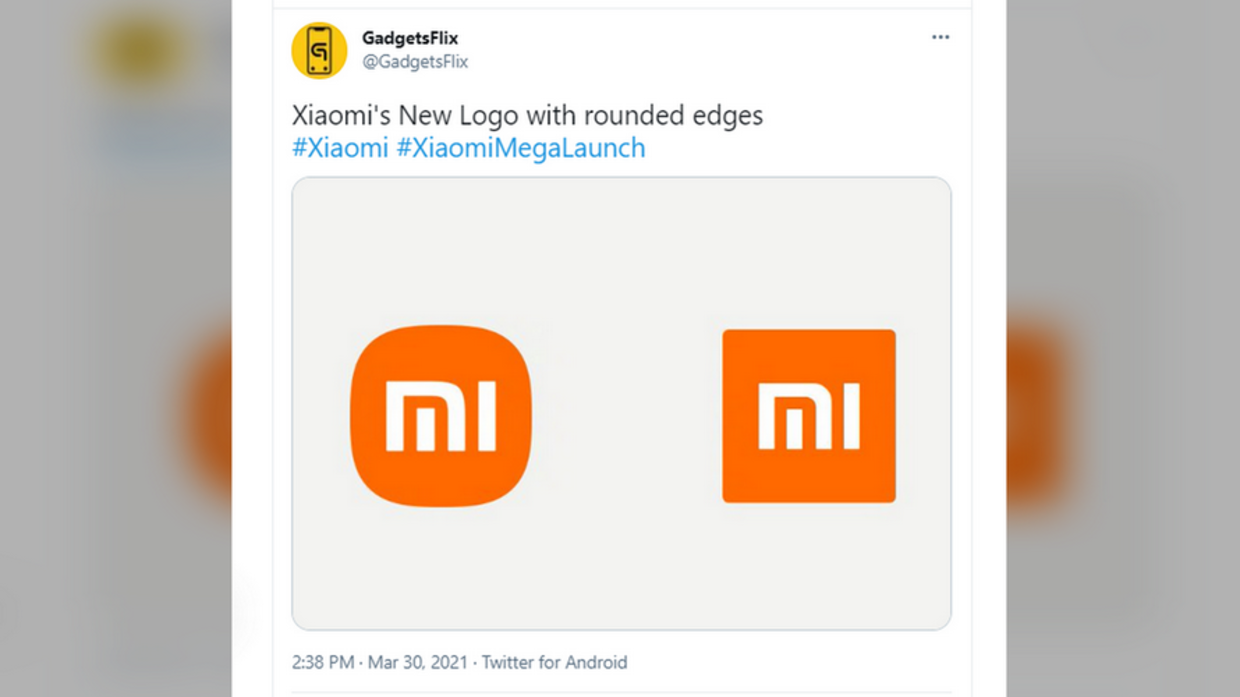Open the GadgetsFlix display name profile link
Image resolution: width=1240 pixels, height=697 pixels.
(410, 38)
